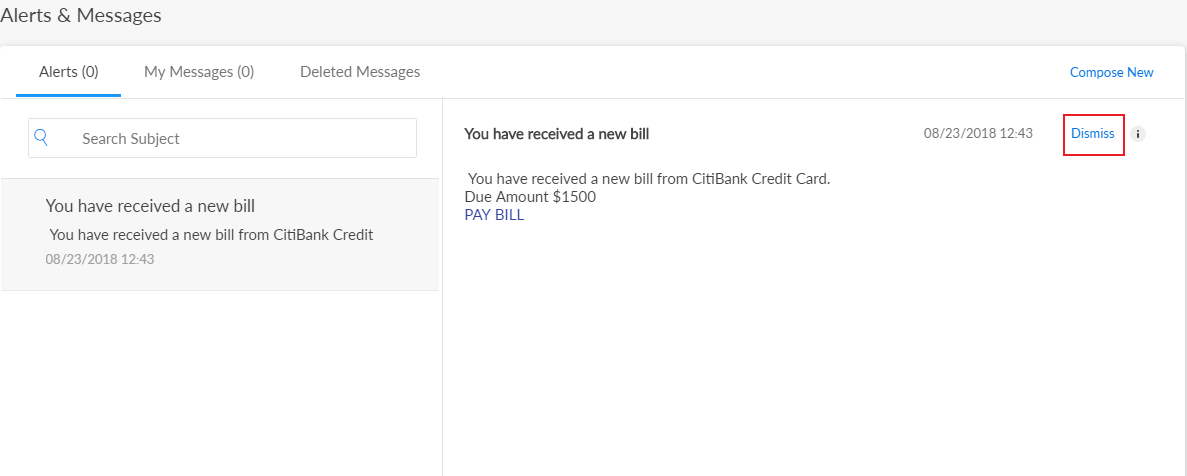The image size is (1187, 476).
Task: Click the Alerts & Messages page heading
Action: [x=81, y=15]
